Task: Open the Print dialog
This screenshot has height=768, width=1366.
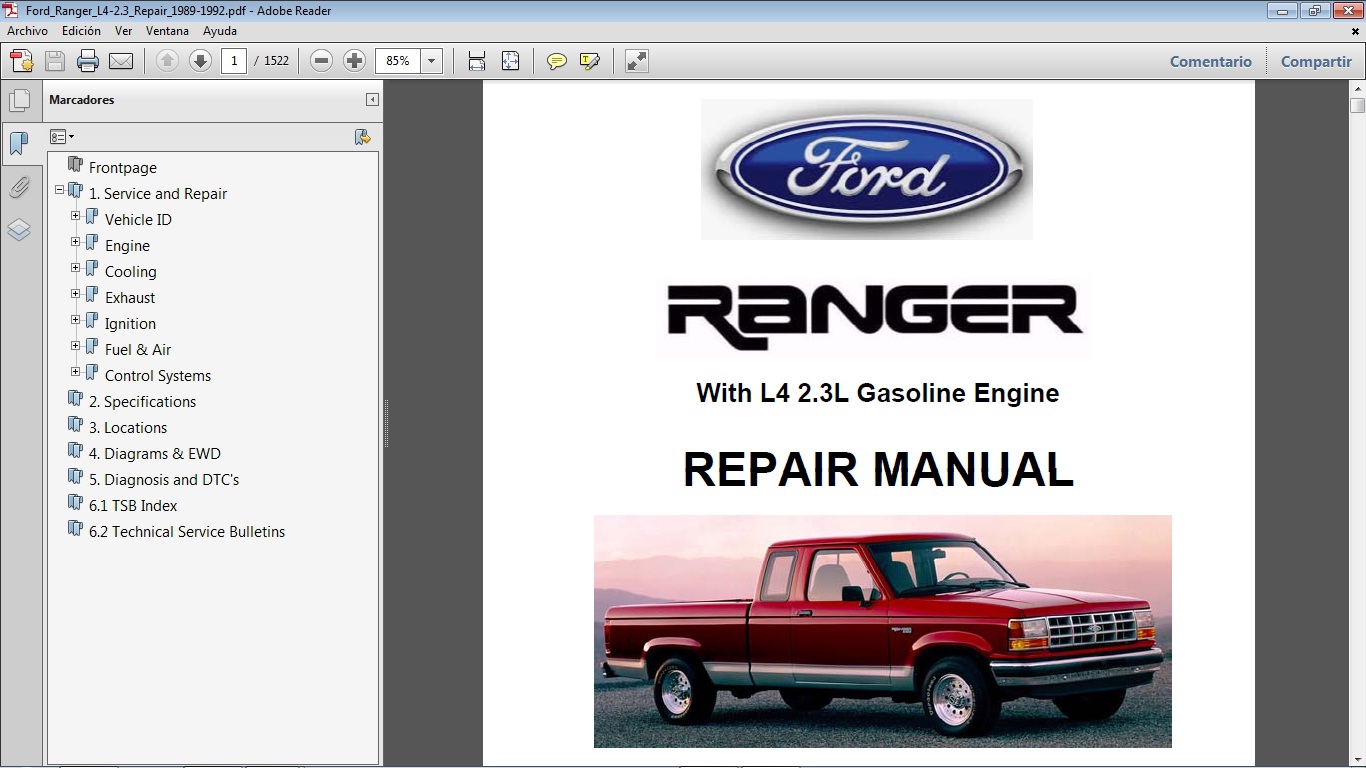Action: pos(88,61)
